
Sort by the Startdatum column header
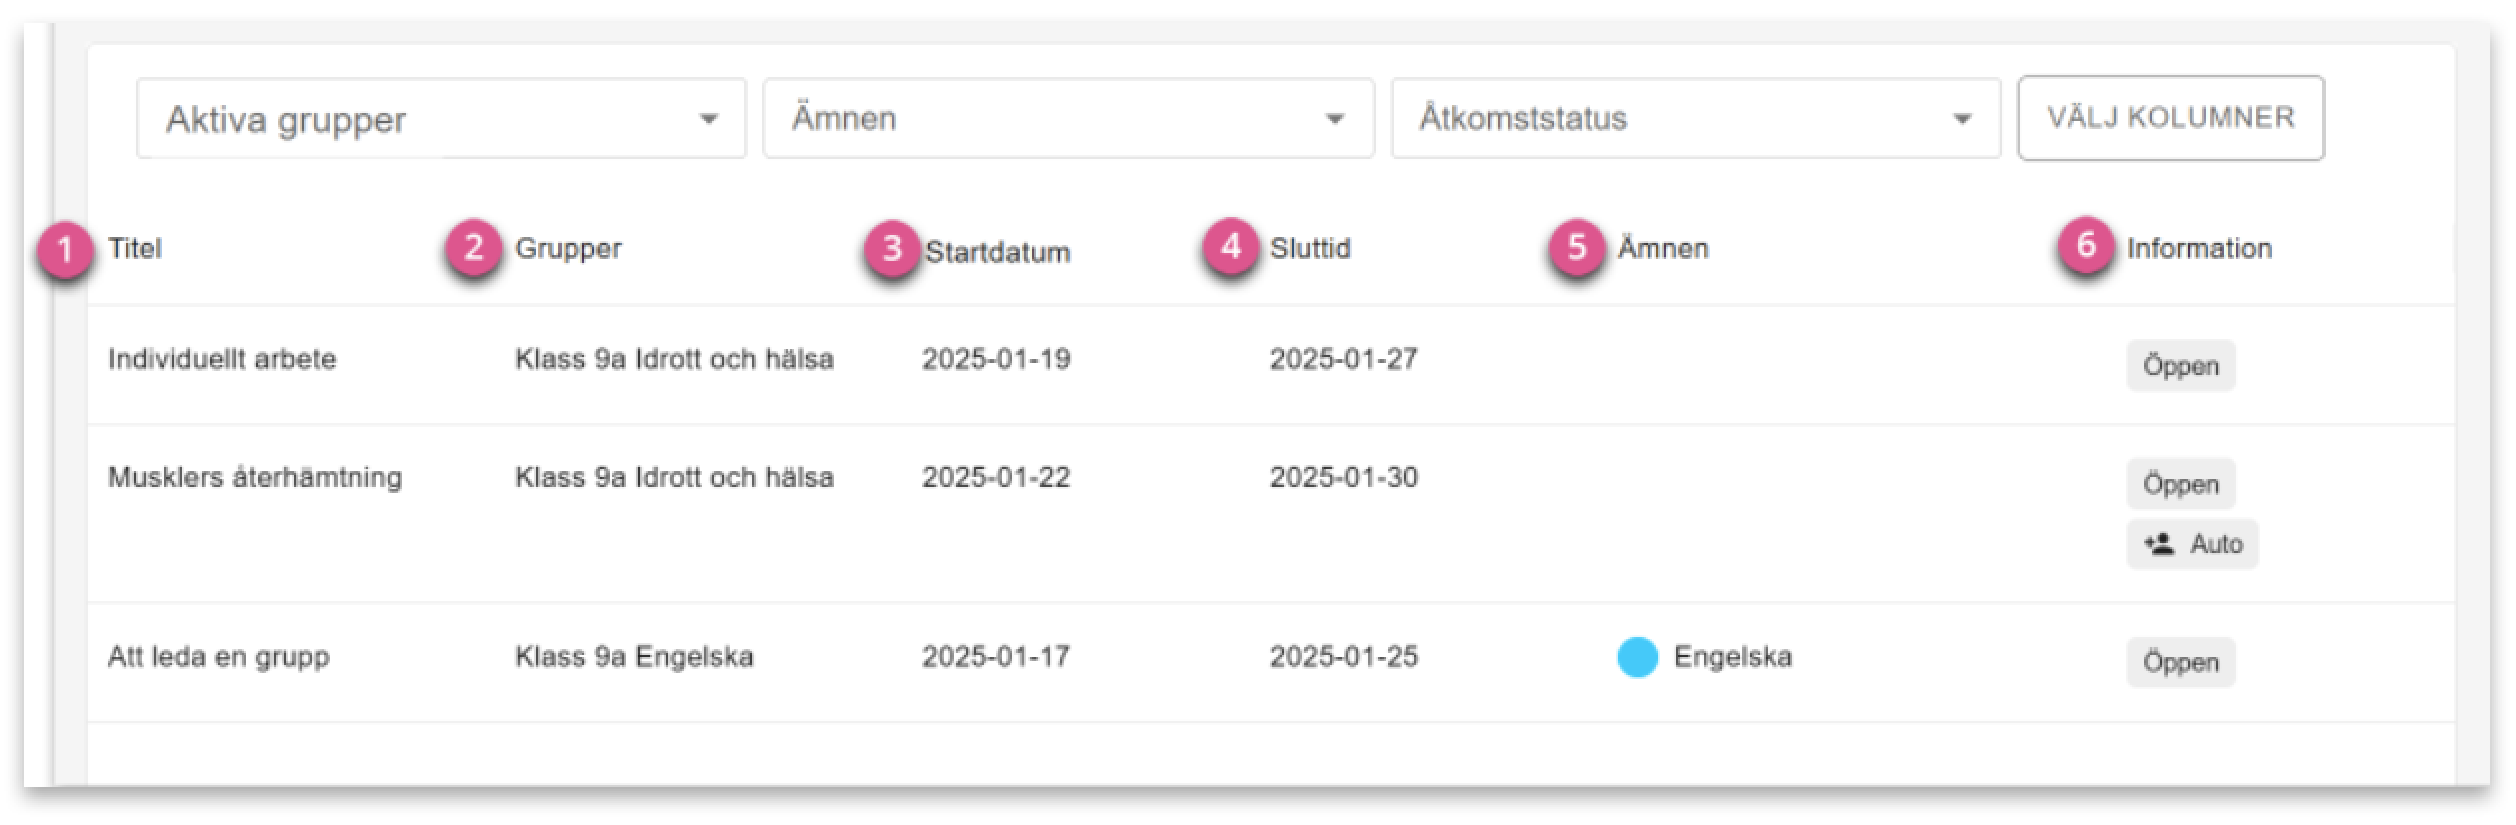coord(997,252)
